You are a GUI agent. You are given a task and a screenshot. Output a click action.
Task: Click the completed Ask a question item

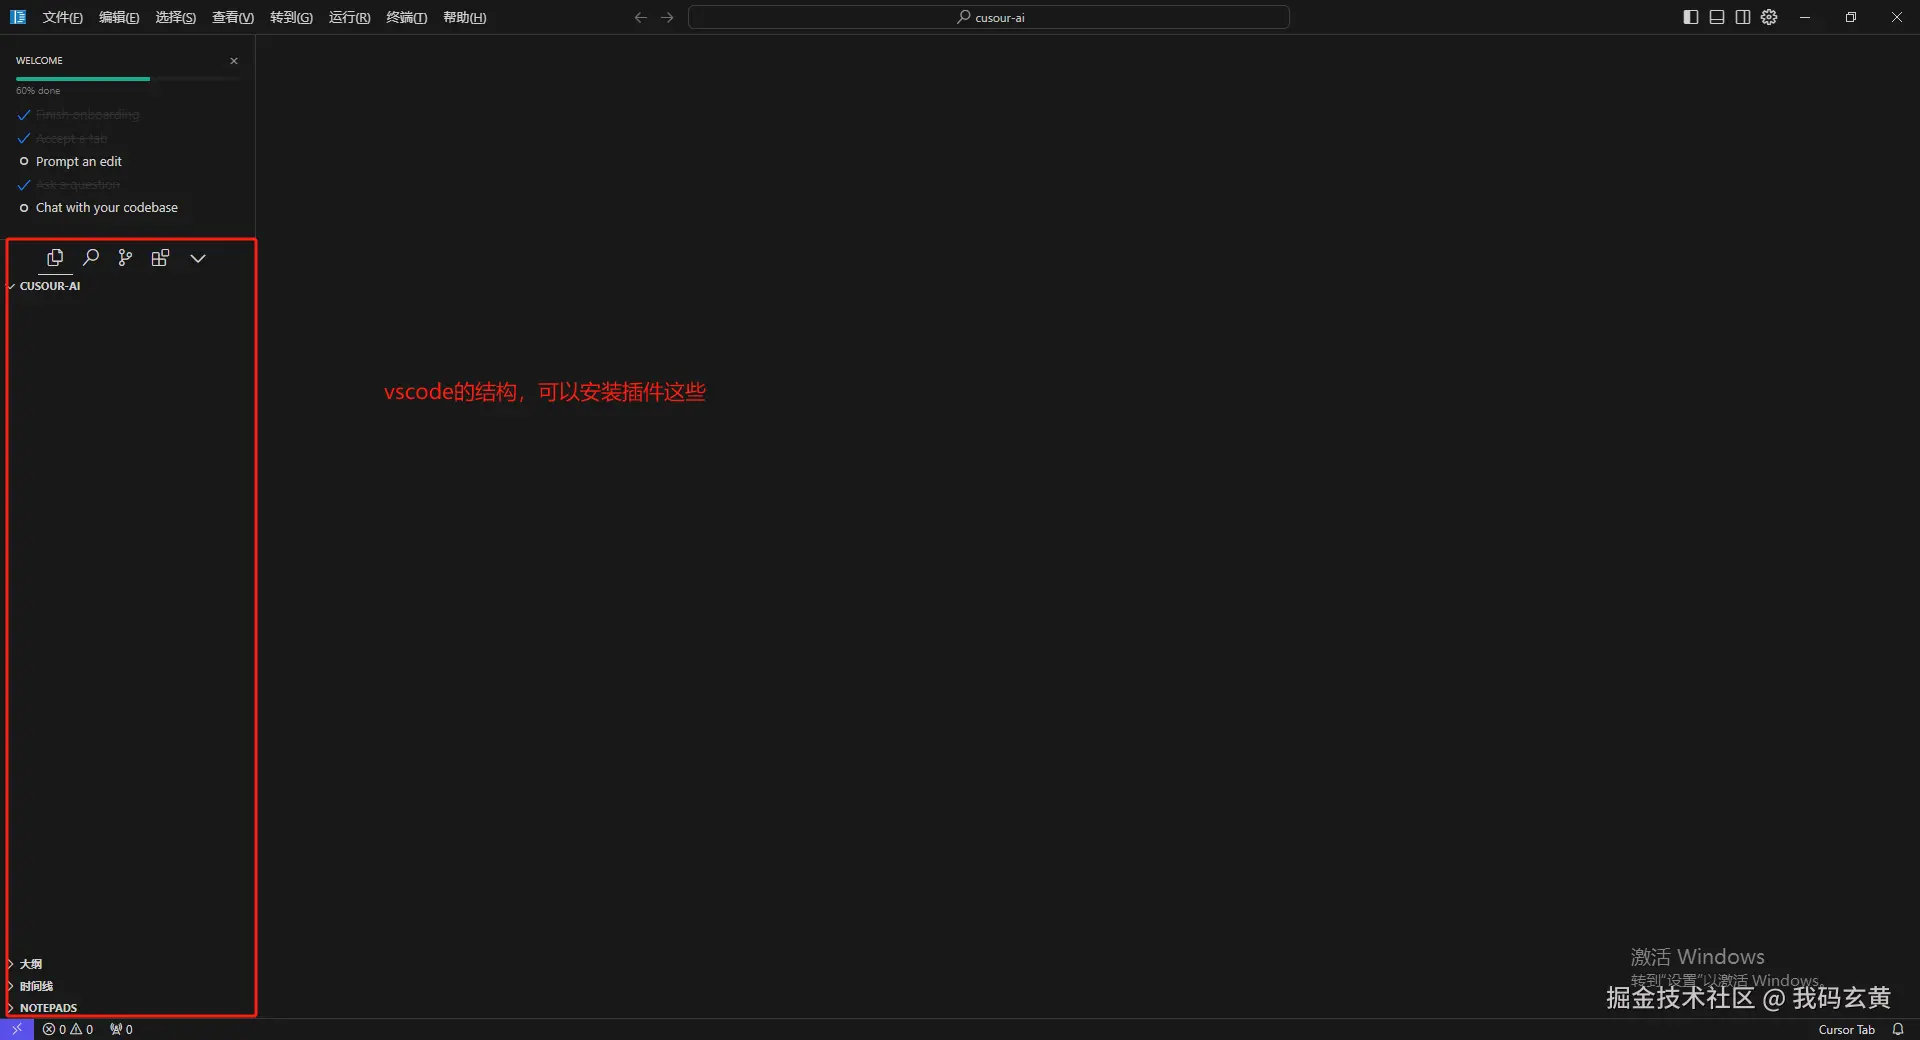click(x=77, y=185)
